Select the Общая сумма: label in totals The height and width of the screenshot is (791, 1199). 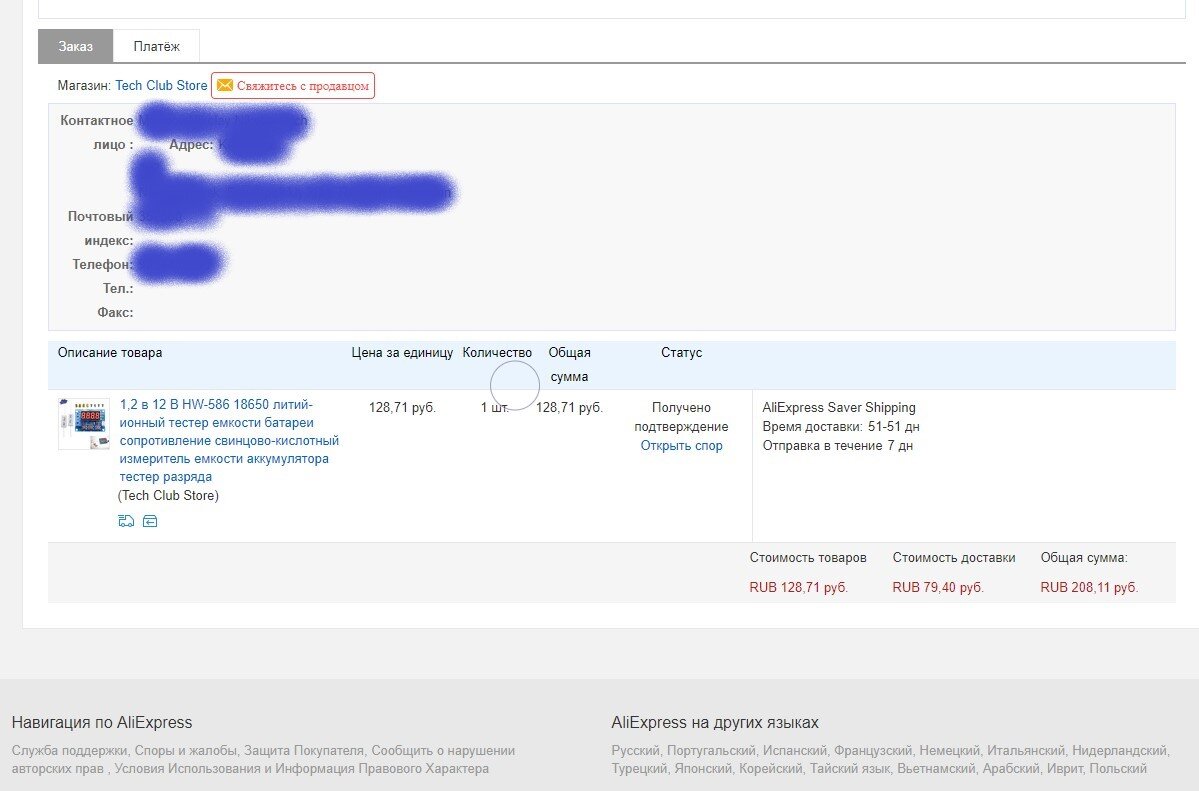[1084, 558]
